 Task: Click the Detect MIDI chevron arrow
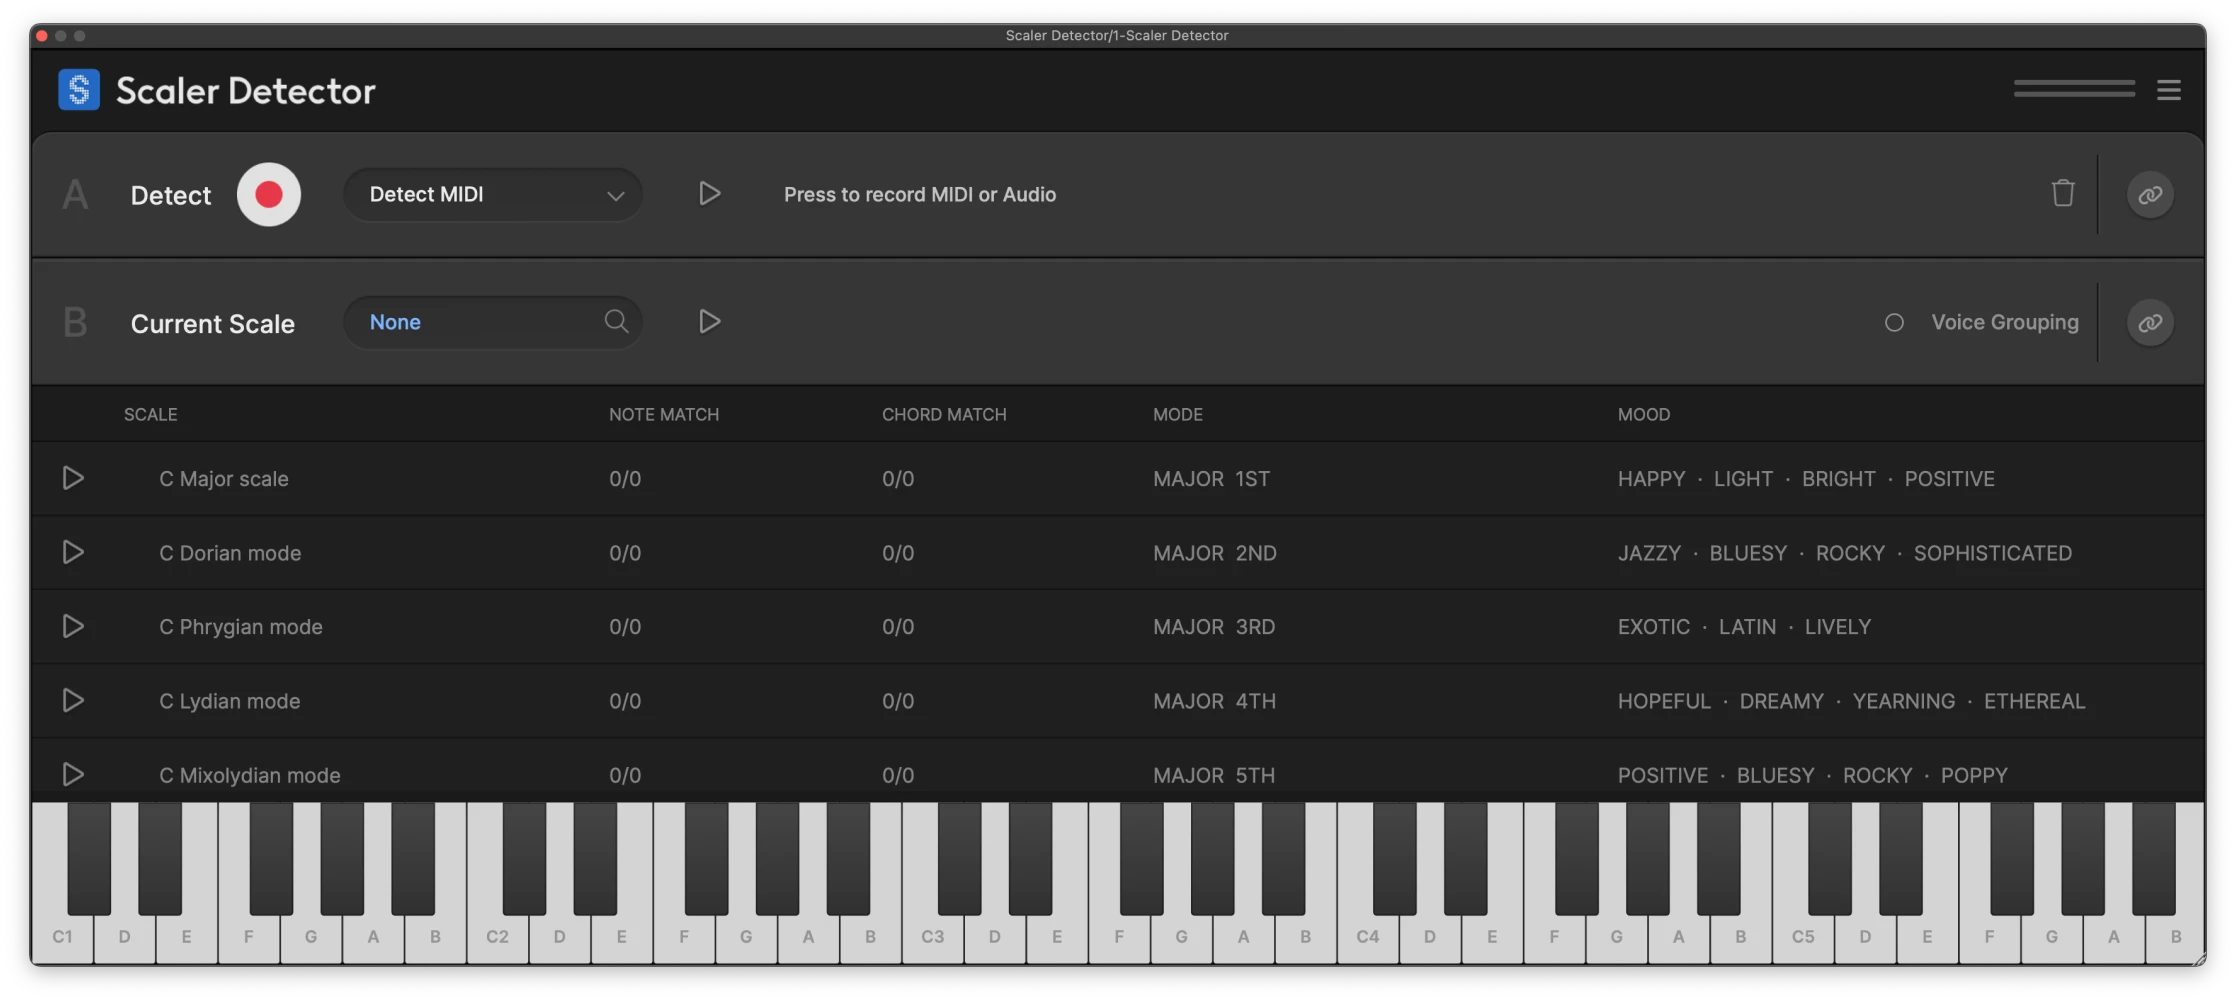pyautogui.click(x=616, y=195)
